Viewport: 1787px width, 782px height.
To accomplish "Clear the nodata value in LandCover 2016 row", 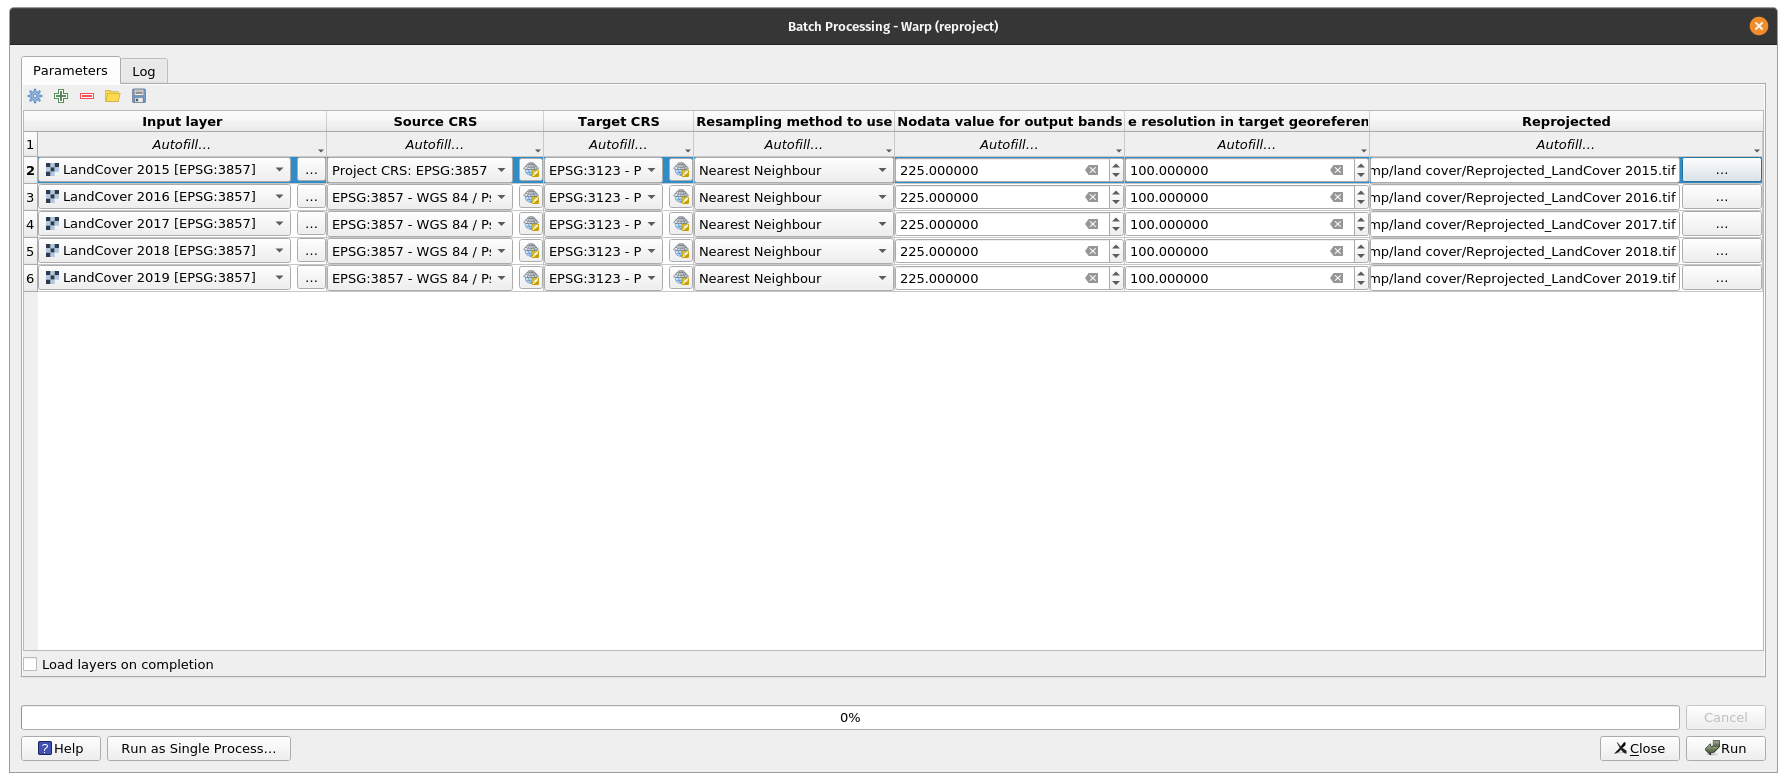I will [x=1092, y=197].
